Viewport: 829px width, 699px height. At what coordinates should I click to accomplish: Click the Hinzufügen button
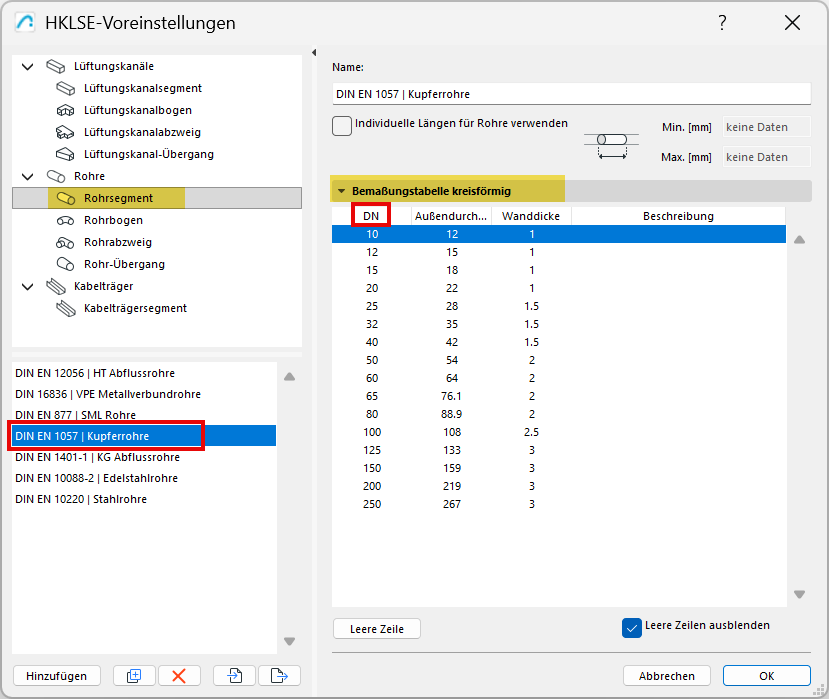coord(57,676)
